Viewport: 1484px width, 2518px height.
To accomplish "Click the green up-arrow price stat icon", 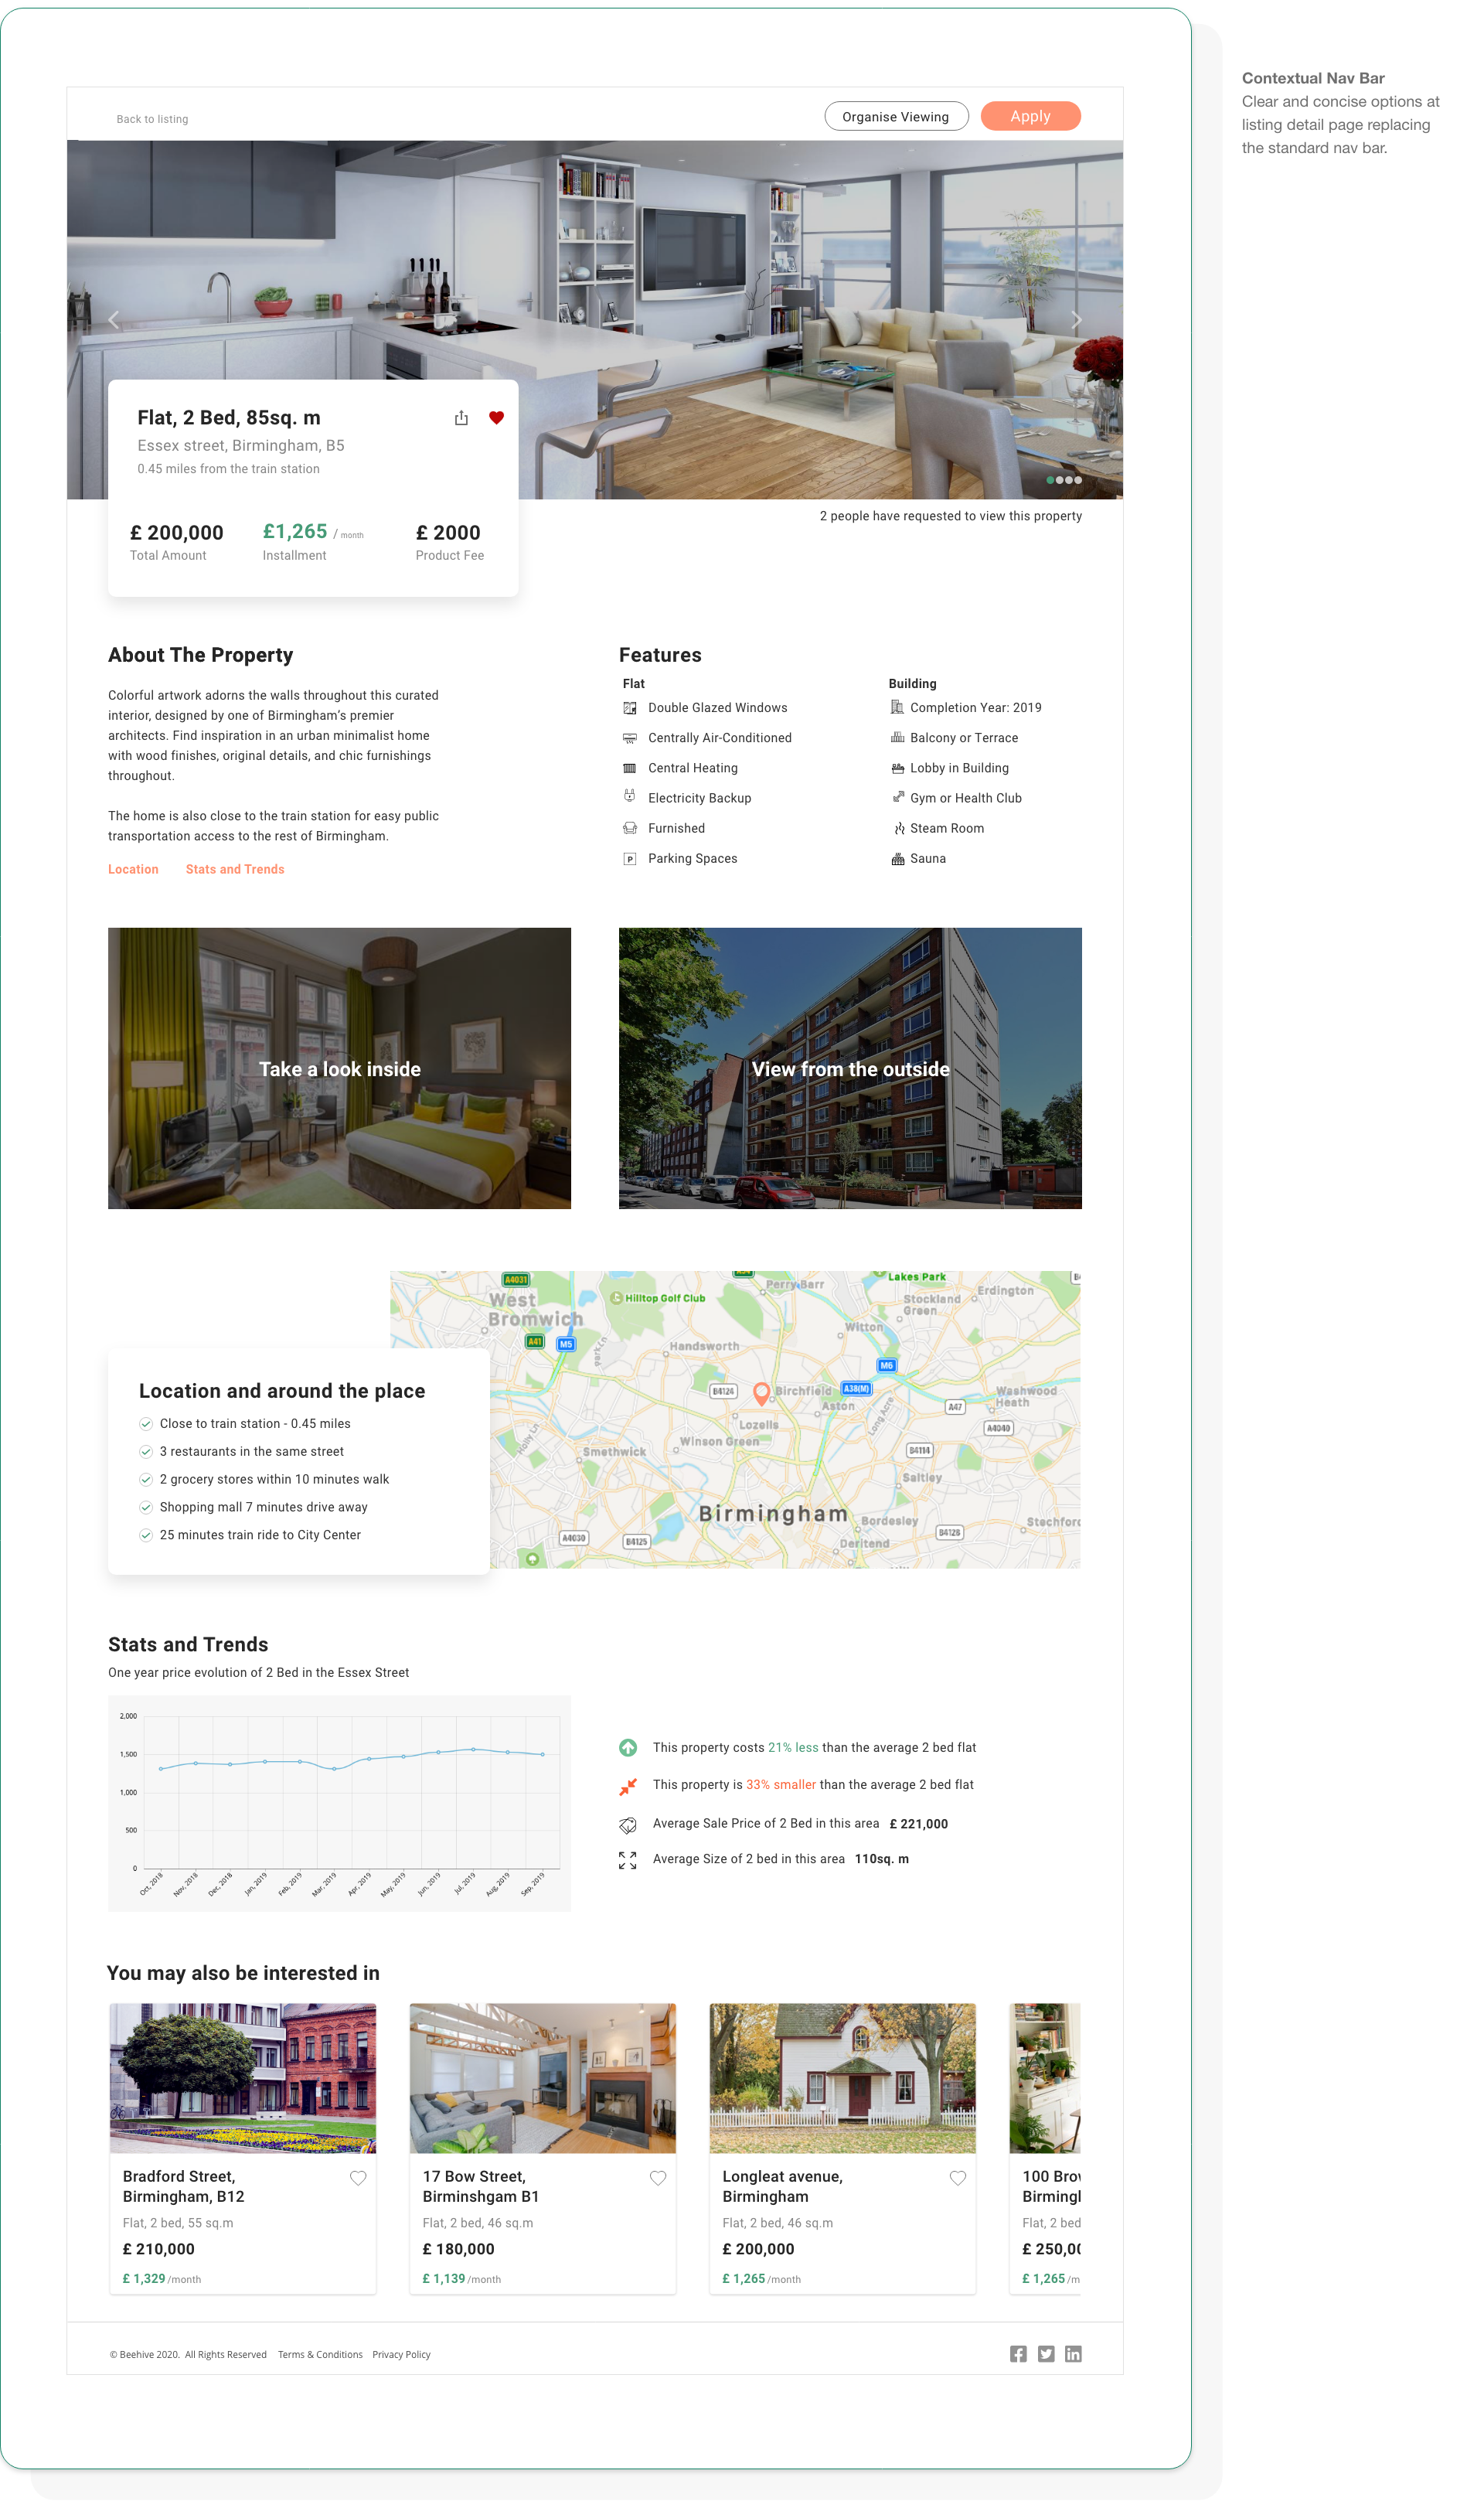I will pos(628,1748).
